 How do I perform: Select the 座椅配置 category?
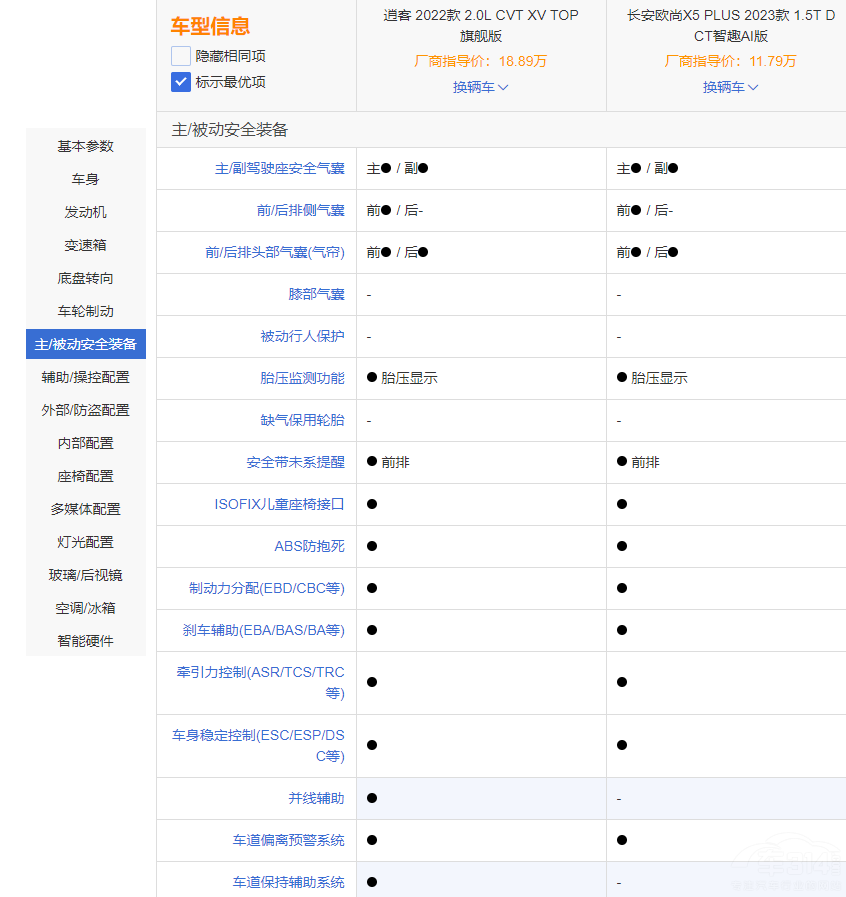click(x=85, y=475)
